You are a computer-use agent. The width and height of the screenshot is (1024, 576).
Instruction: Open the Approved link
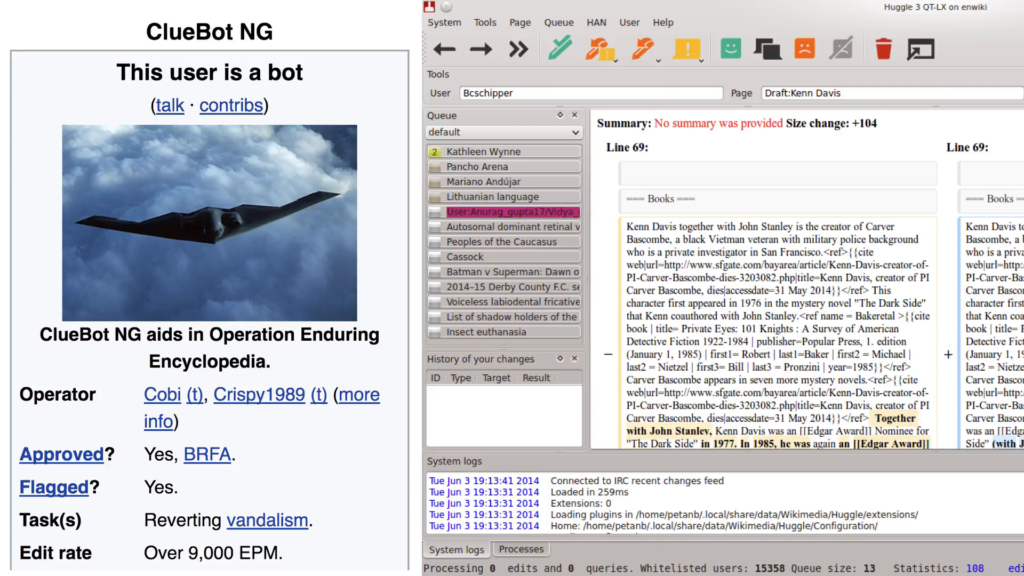click(61, 454)
